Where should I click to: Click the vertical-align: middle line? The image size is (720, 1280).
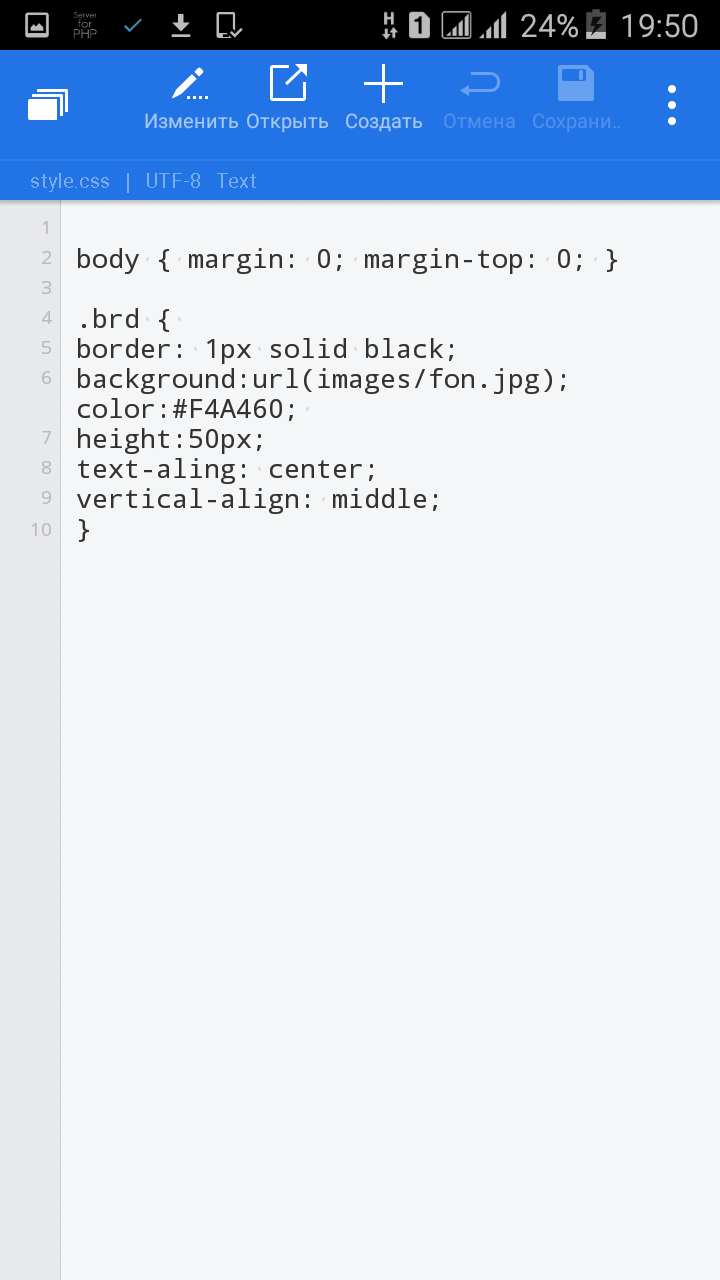258,499
